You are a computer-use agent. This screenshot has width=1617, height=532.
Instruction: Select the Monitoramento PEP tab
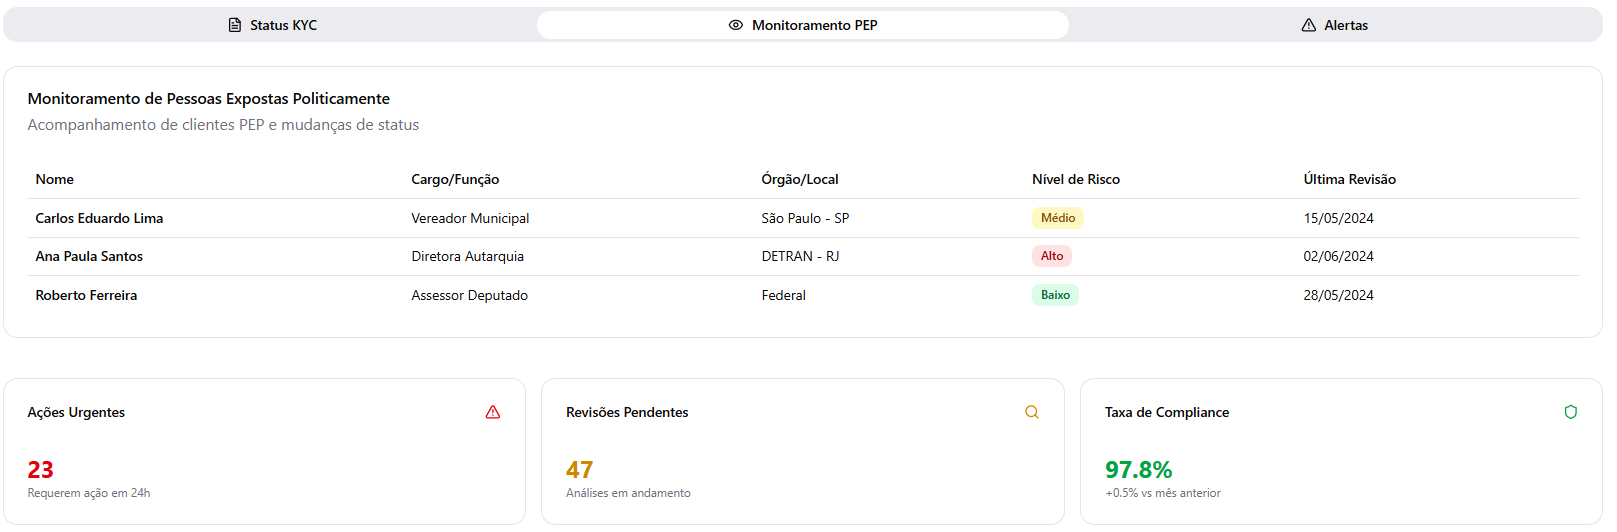803,25
